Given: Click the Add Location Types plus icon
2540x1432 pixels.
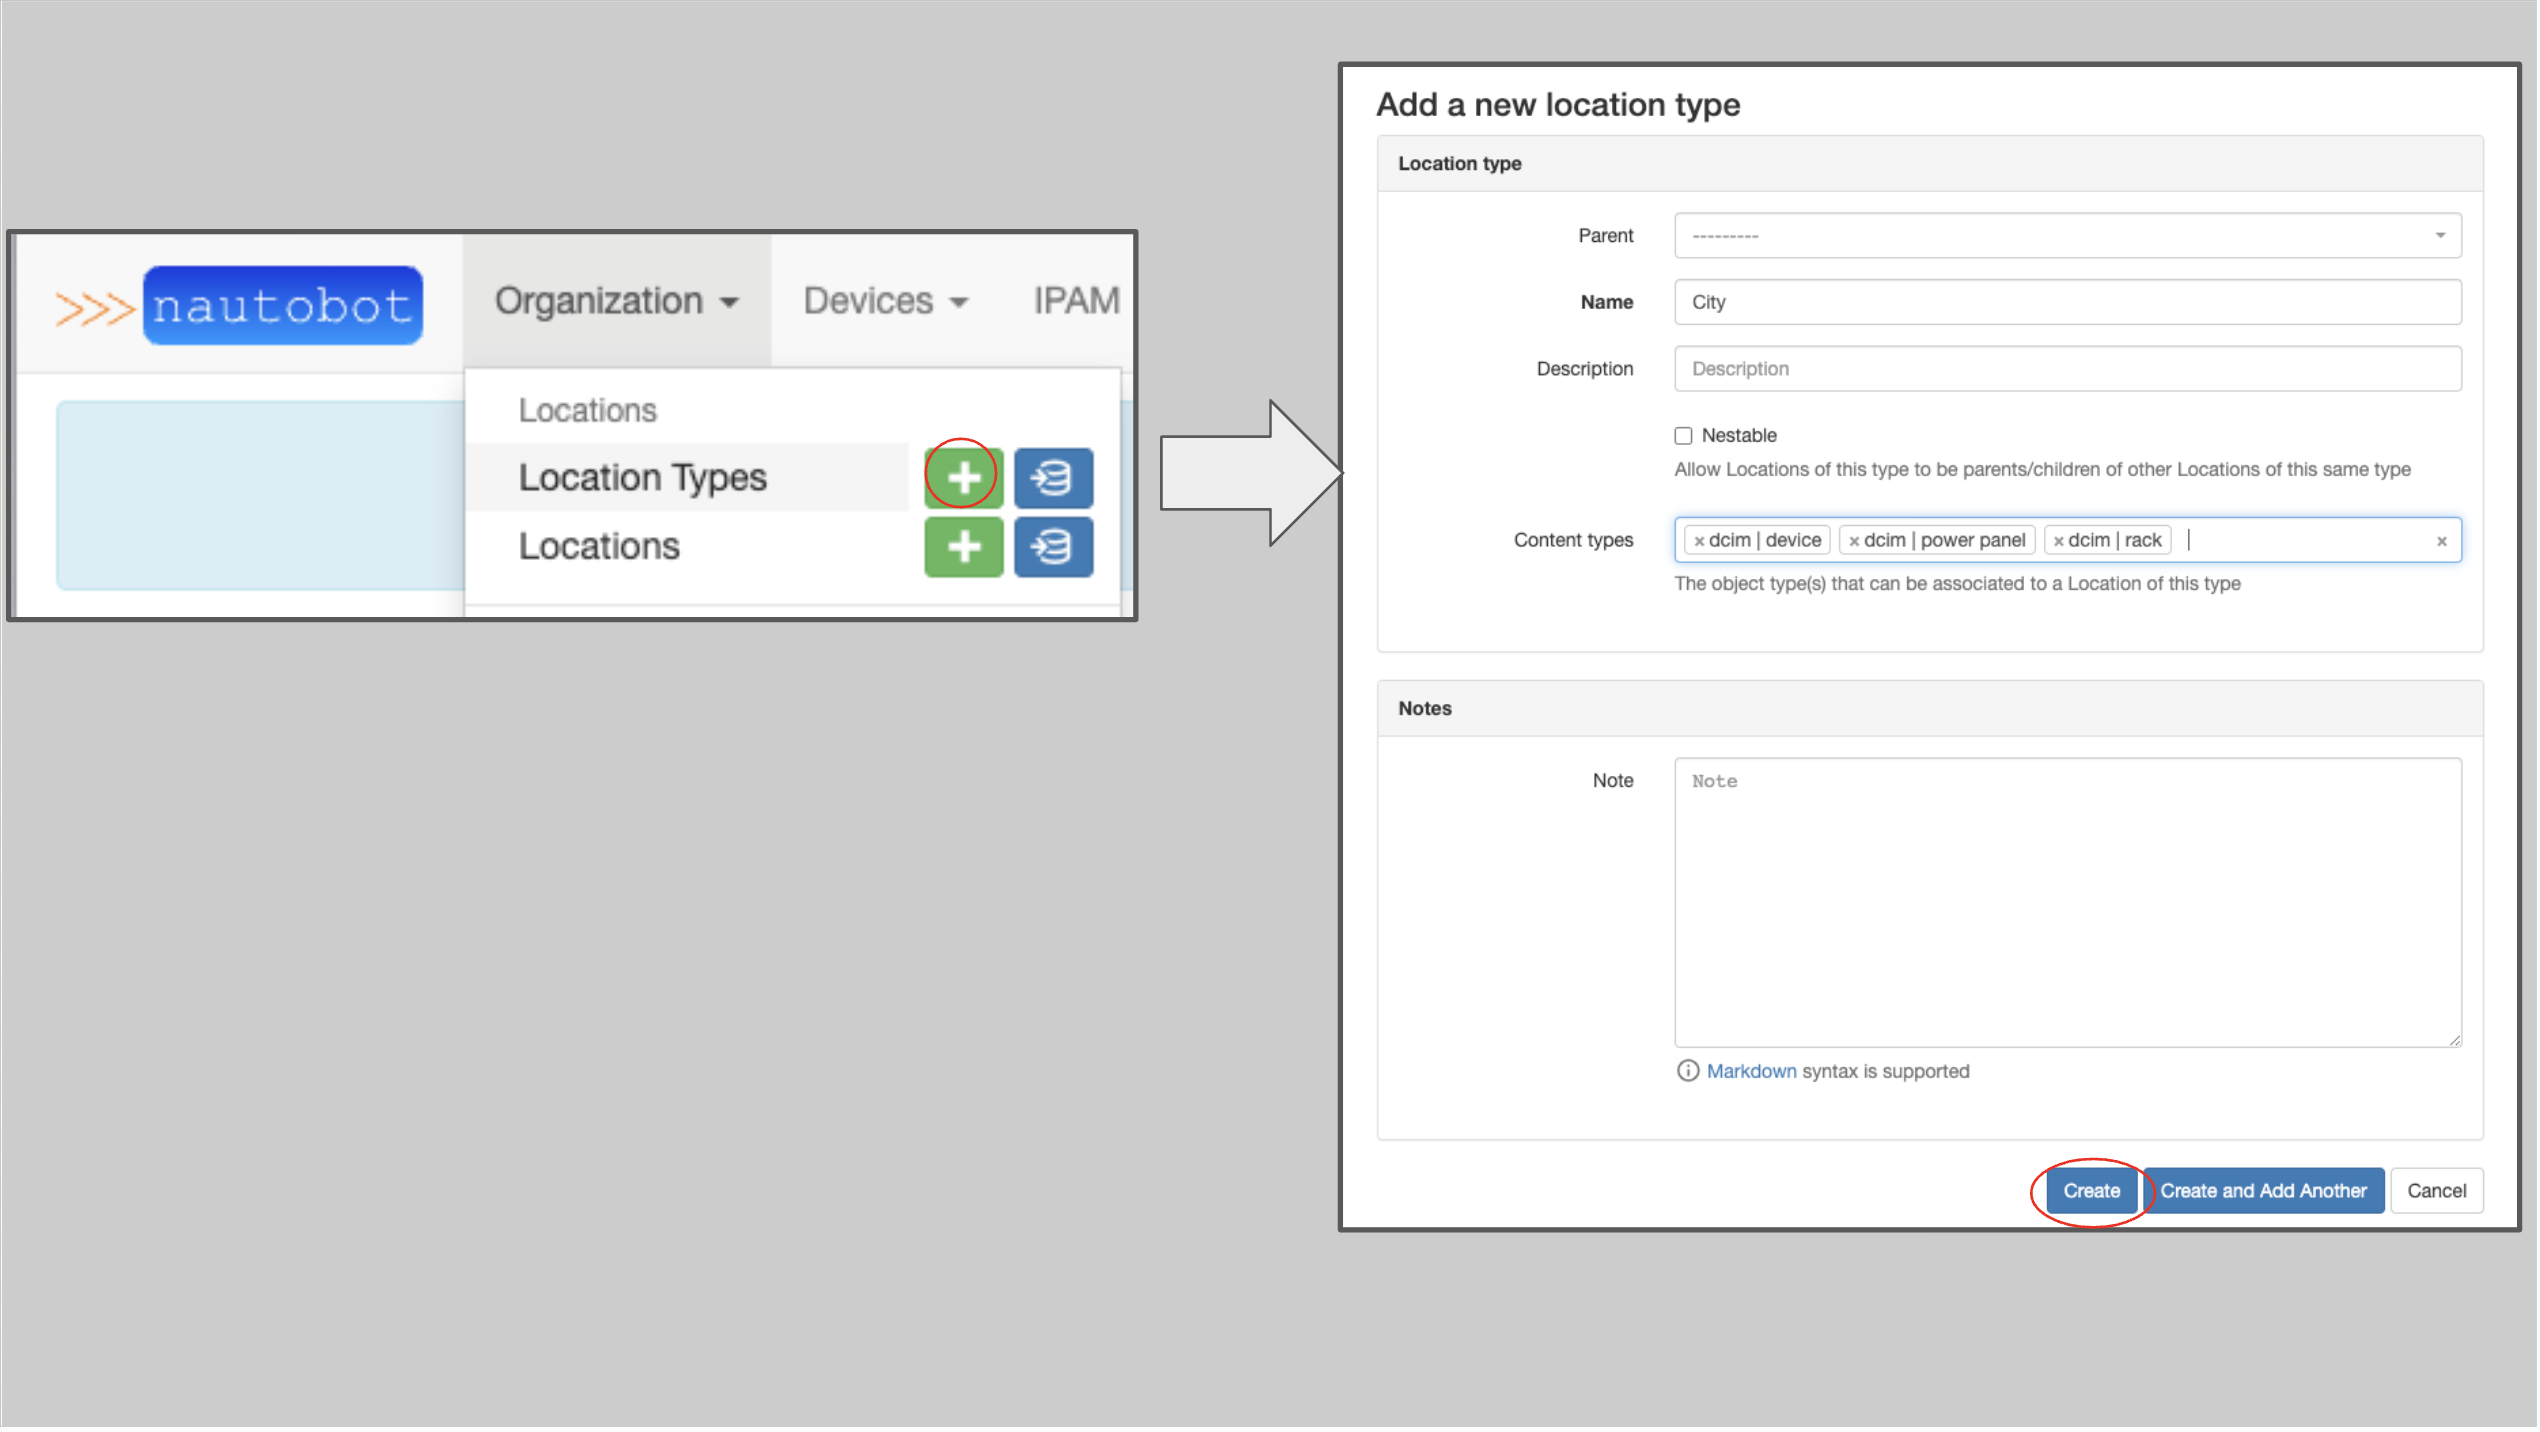Looking at the screenshot, I should (x=963, y=476).
